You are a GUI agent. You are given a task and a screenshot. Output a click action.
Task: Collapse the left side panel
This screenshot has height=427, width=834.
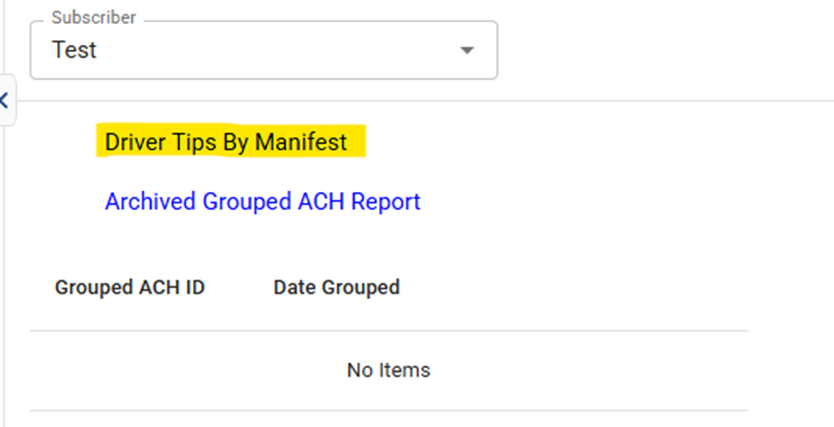click(x=5, y=100)
